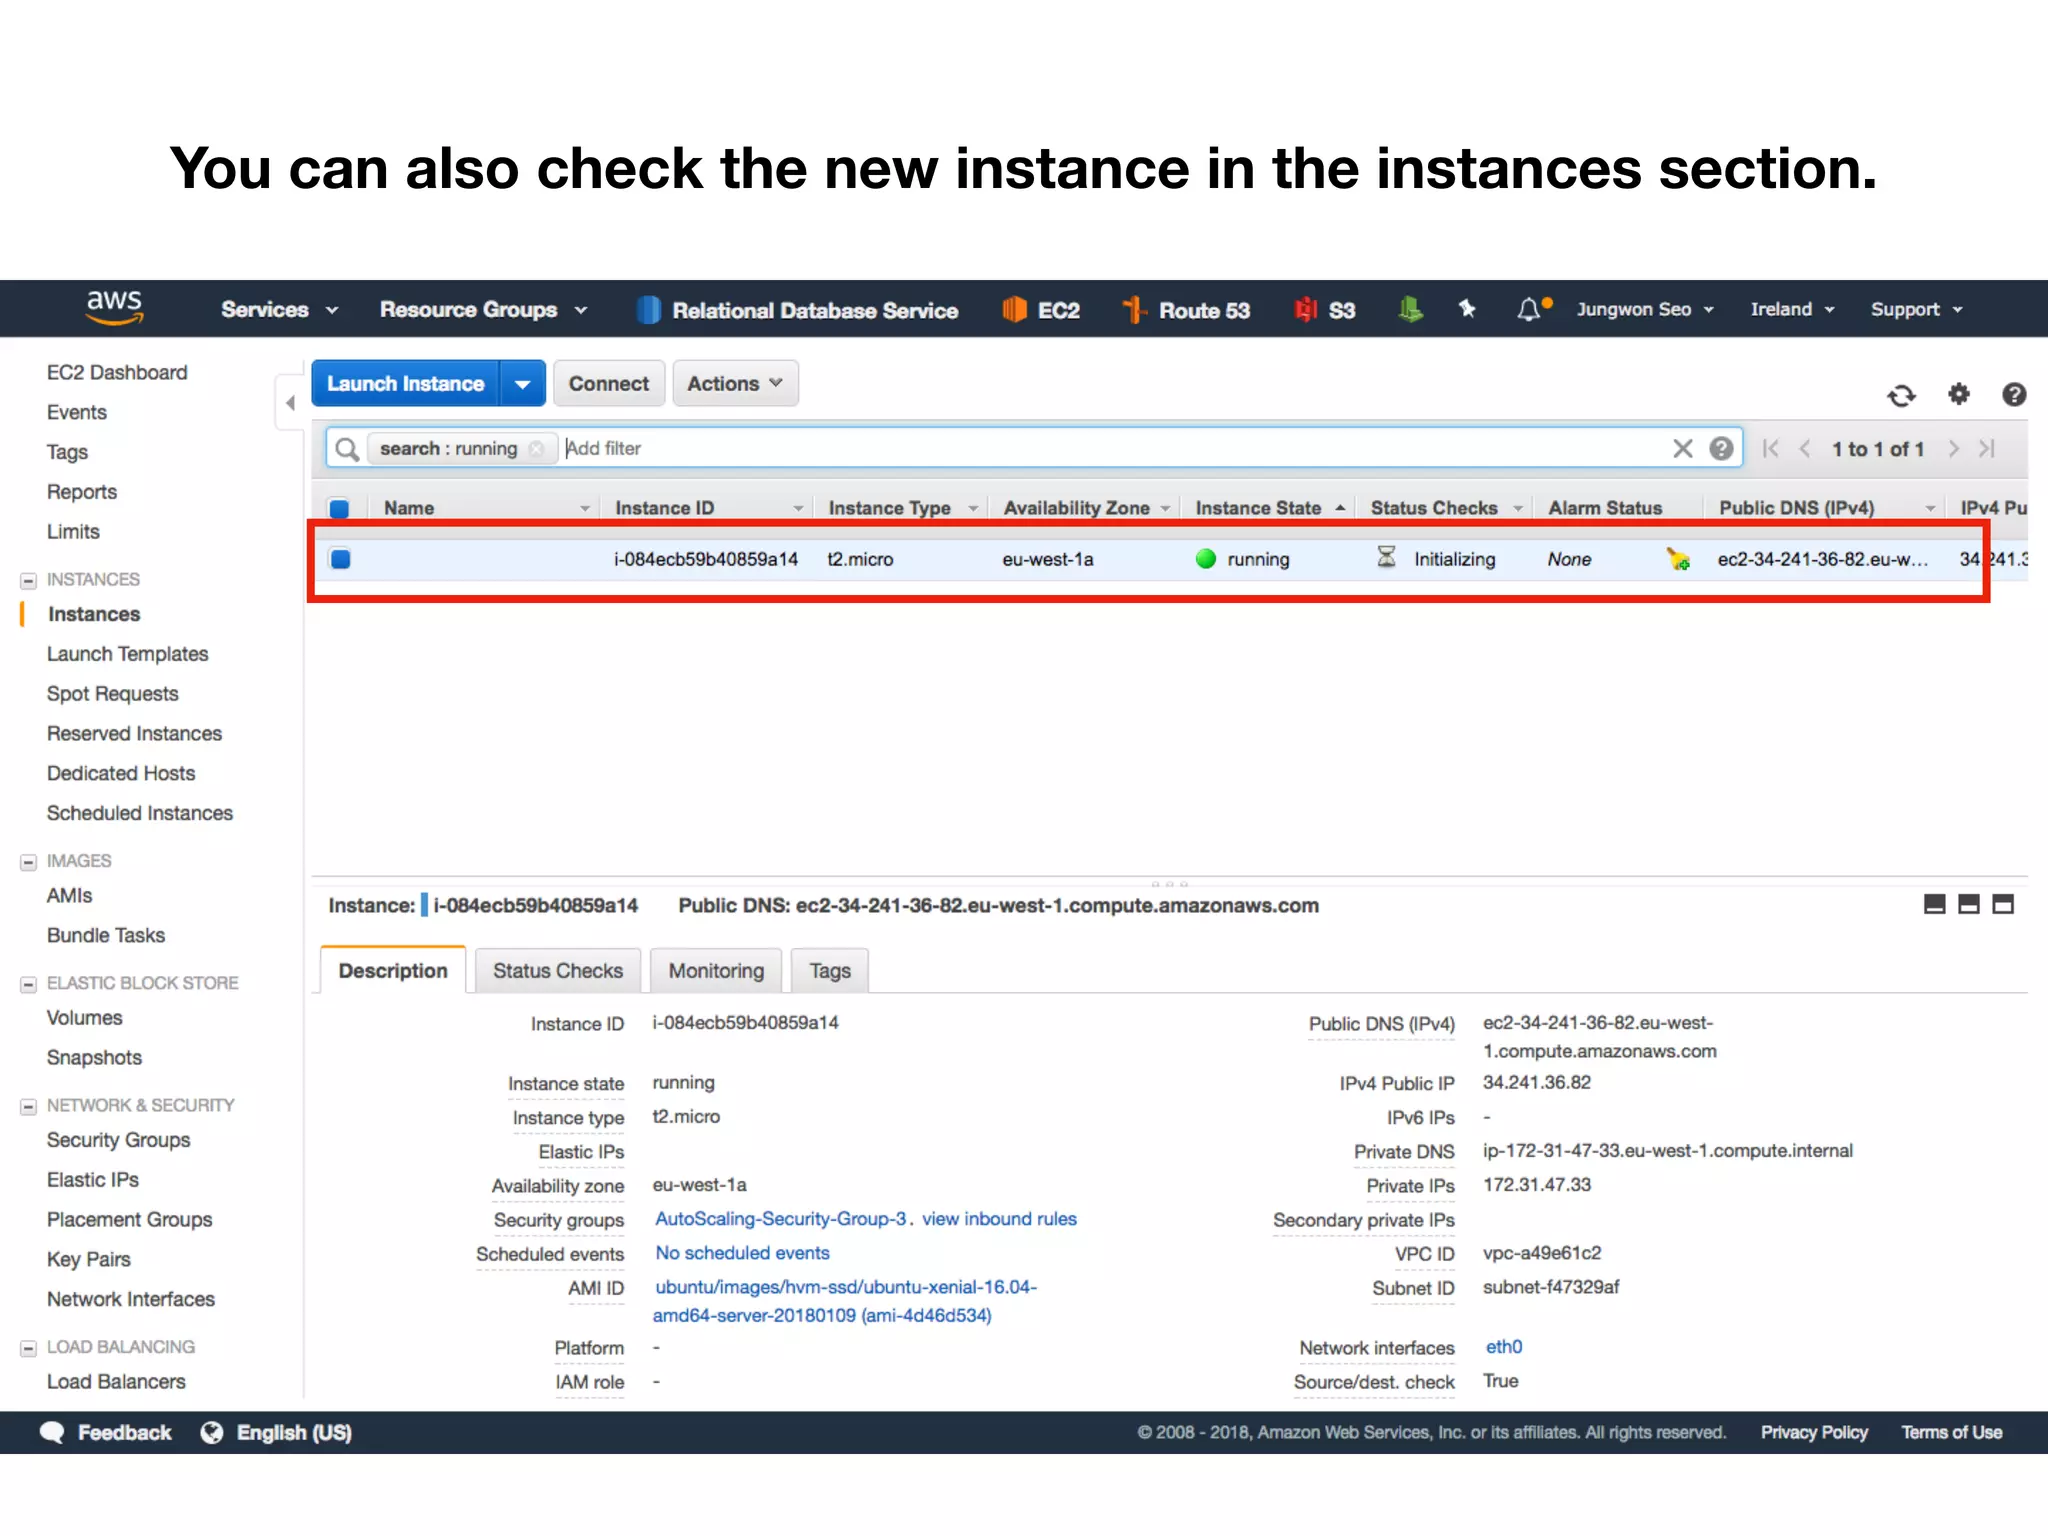2048x1536 pixels.
Task: Maximize the details pane layout icon
Action: [x=2003, y=905]
